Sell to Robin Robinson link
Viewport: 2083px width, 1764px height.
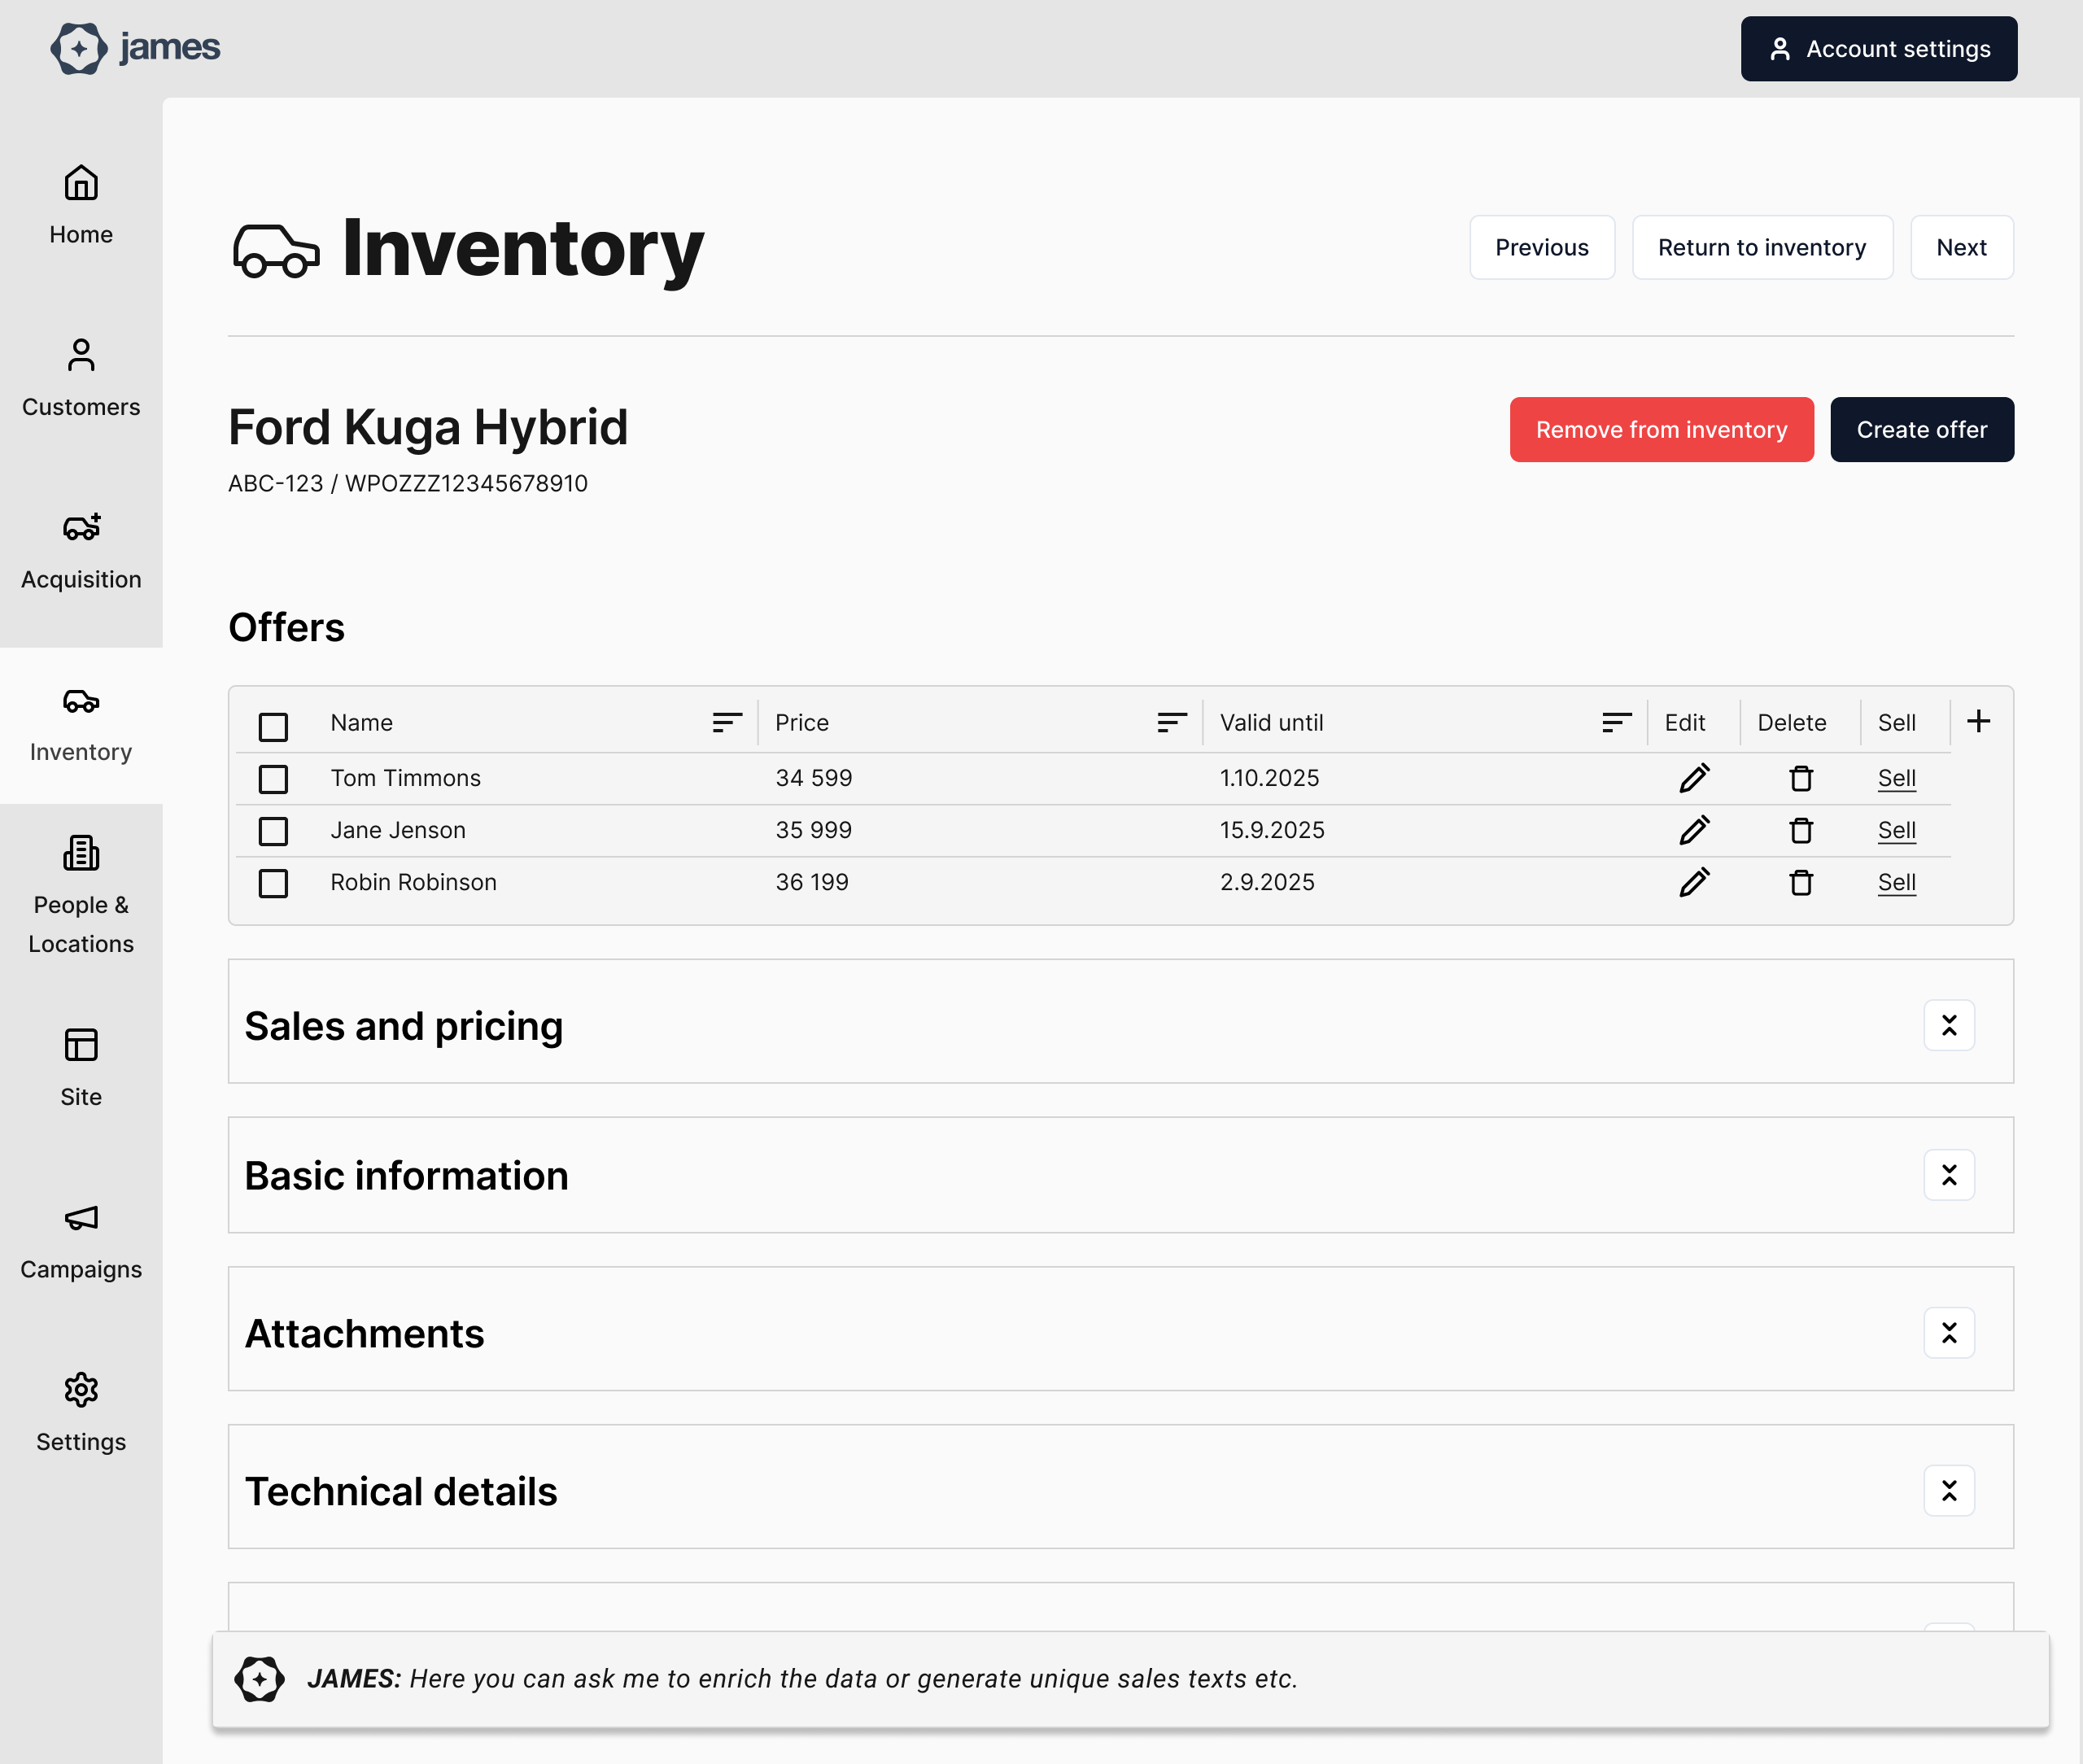click(x=1896, y=882)
